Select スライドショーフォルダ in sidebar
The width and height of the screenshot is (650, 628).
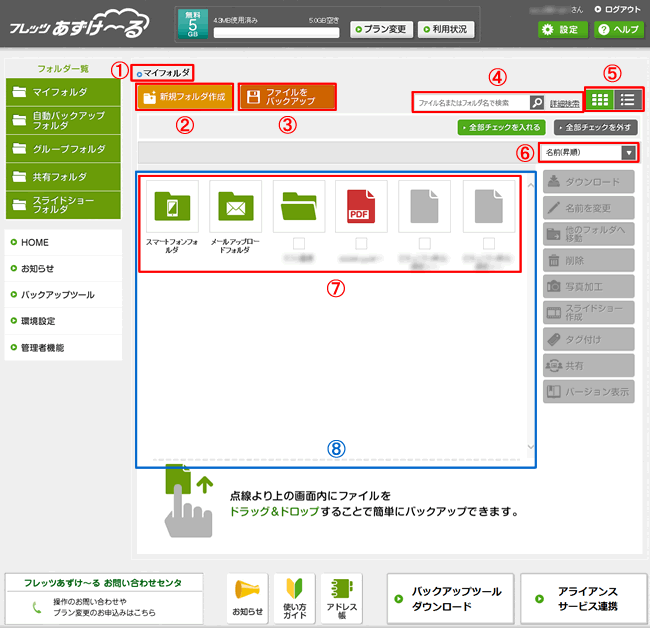pyautogui.click(x=63, y=205)
